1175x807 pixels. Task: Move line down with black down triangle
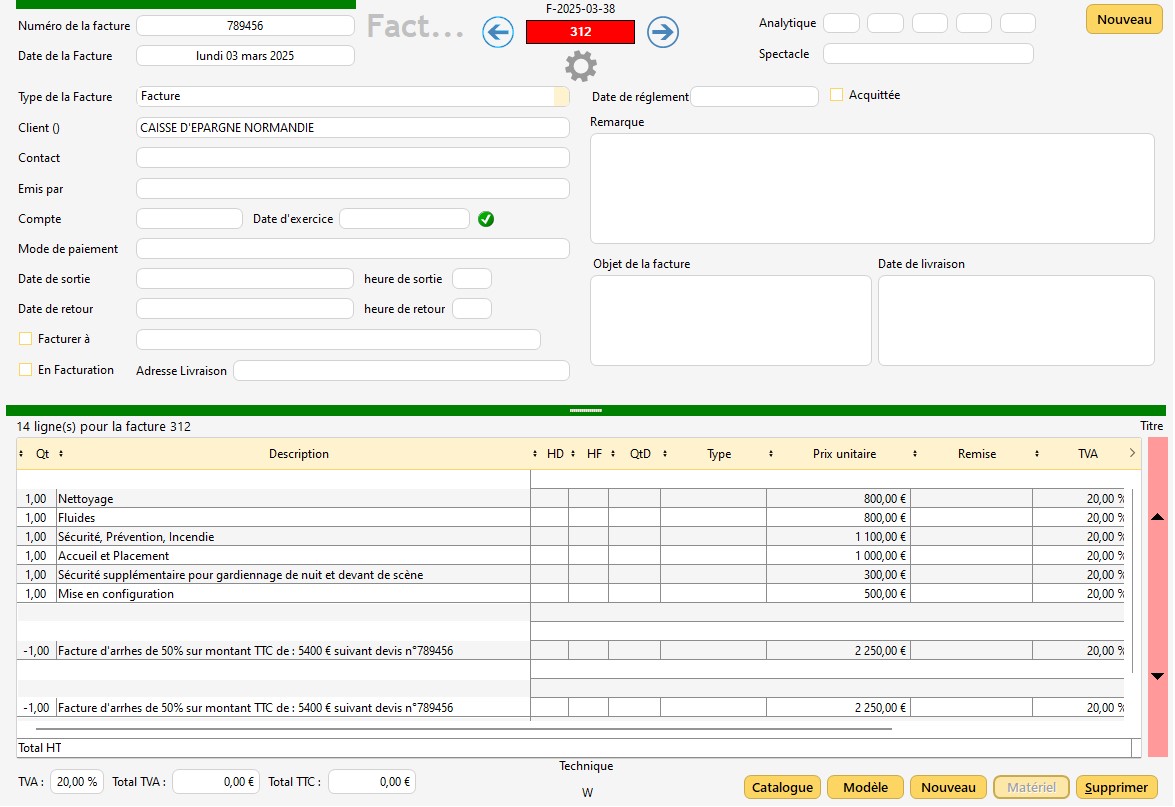click(x=1157, y=677)
